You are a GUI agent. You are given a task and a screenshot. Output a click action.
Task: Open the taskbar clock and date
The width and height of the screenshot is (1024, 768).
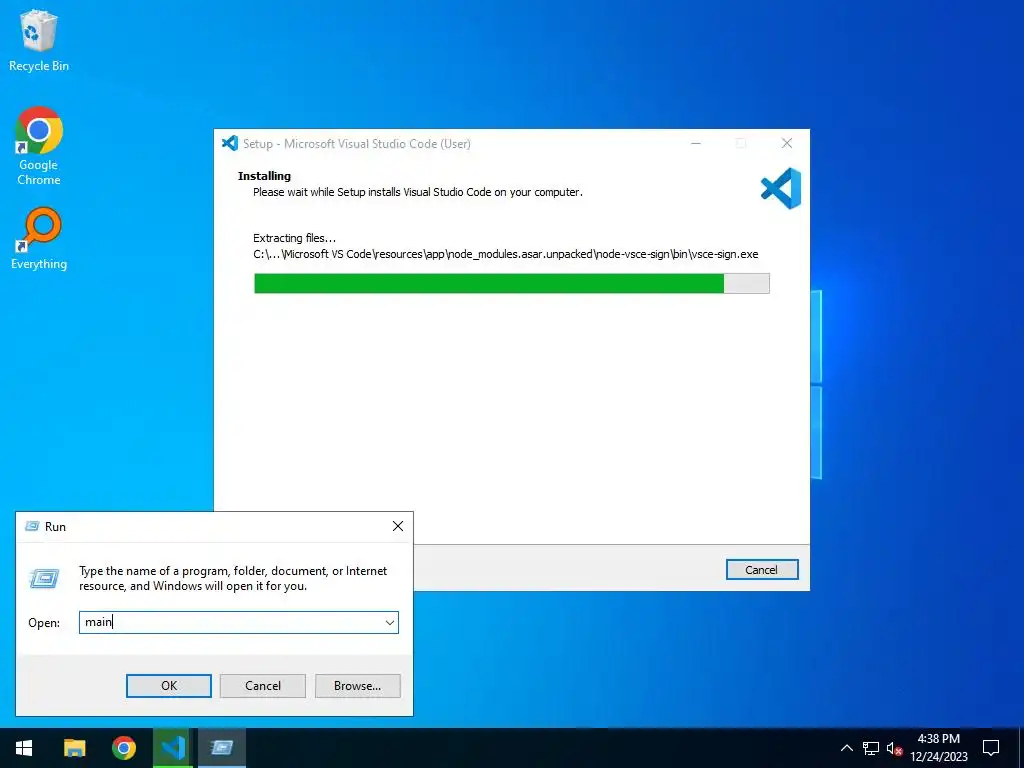click(938, 748)
